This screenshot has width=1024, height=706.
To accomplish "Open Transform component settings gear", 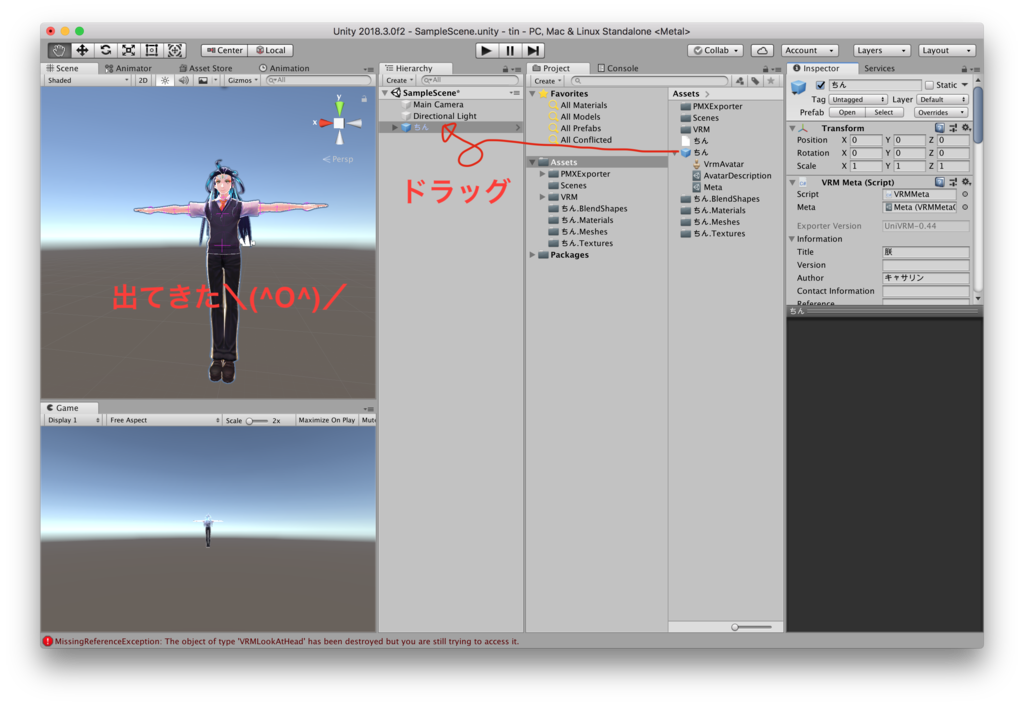I will coord(966,128).
